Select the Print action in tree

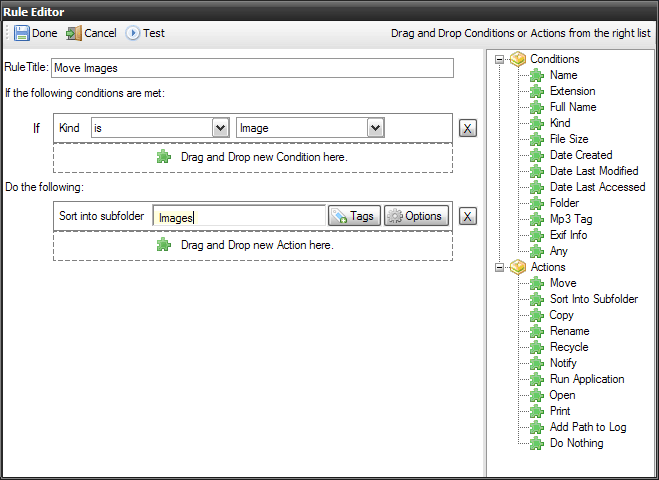point(560,411)
